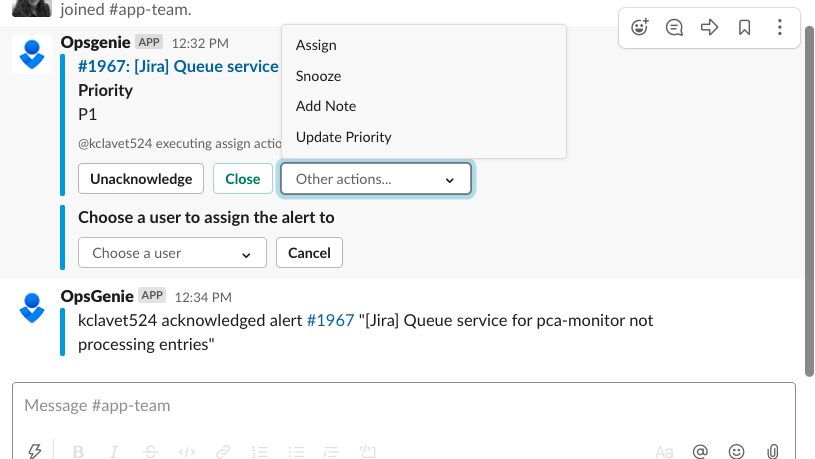Collapse the "Other actions..." dropdown
815x459 pixels.
376,180
